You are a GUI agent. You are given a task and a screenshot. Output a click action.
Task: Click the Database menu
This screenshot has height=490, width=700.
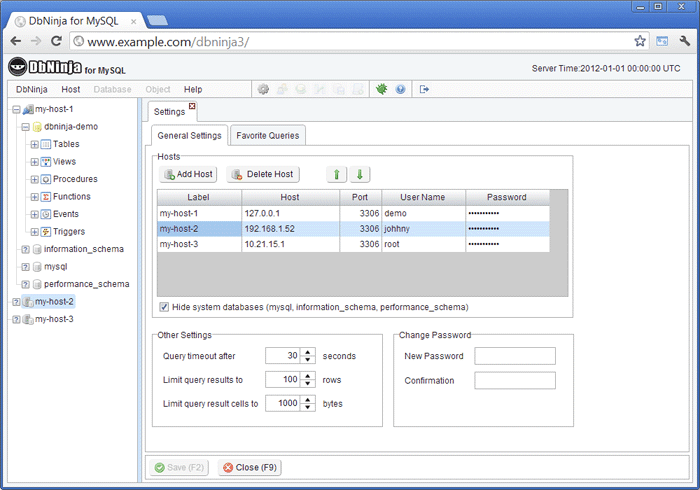pyautogui.click(x=112, y=89)
